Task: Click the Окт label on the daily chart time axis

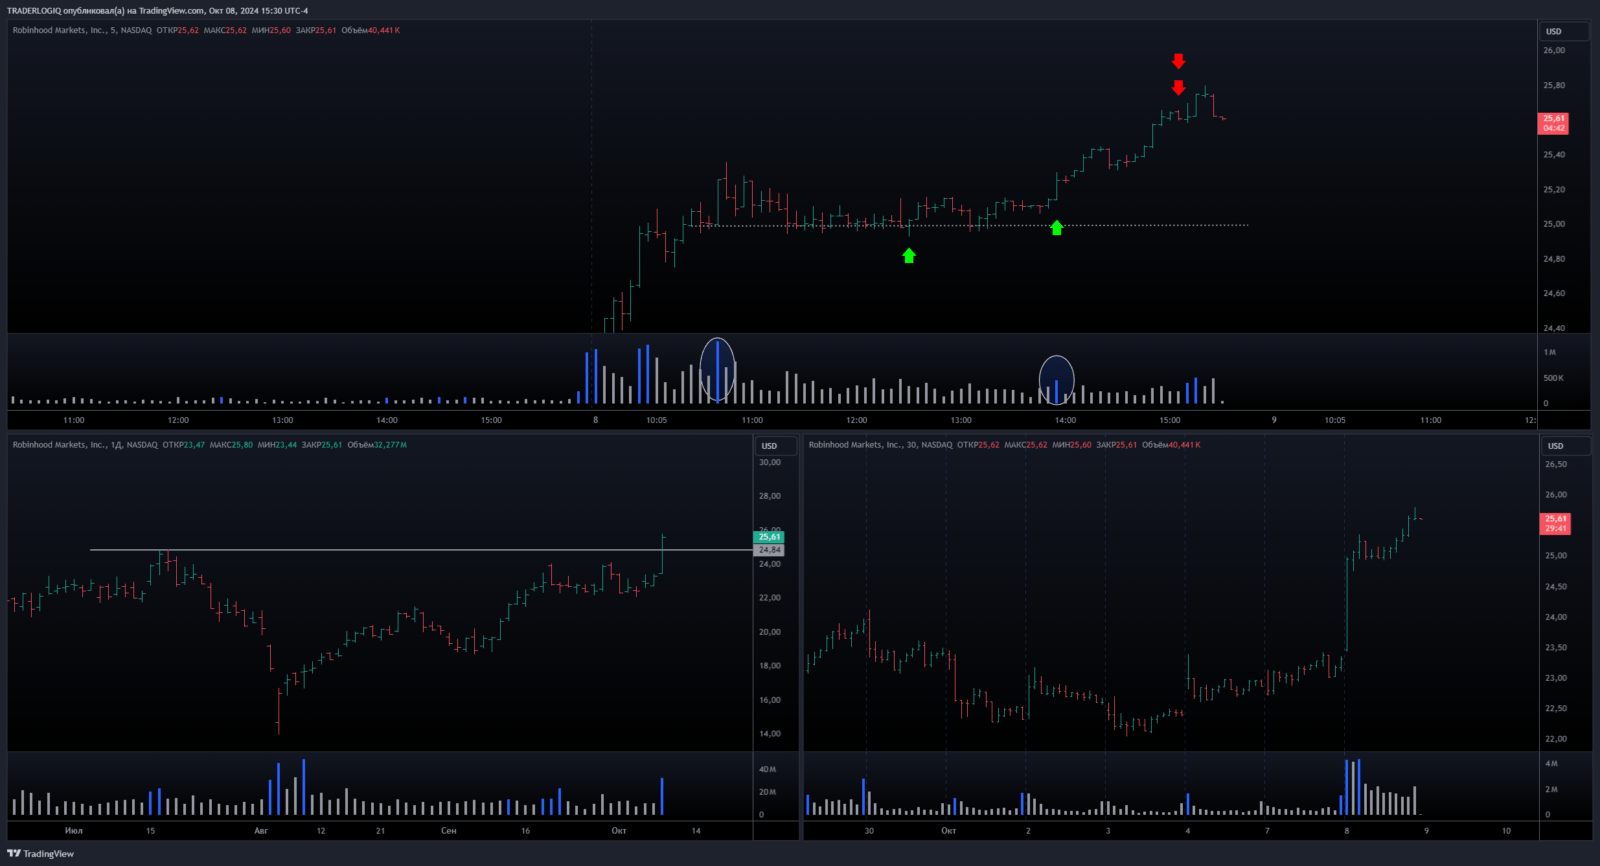Action: tap(619, 830)
